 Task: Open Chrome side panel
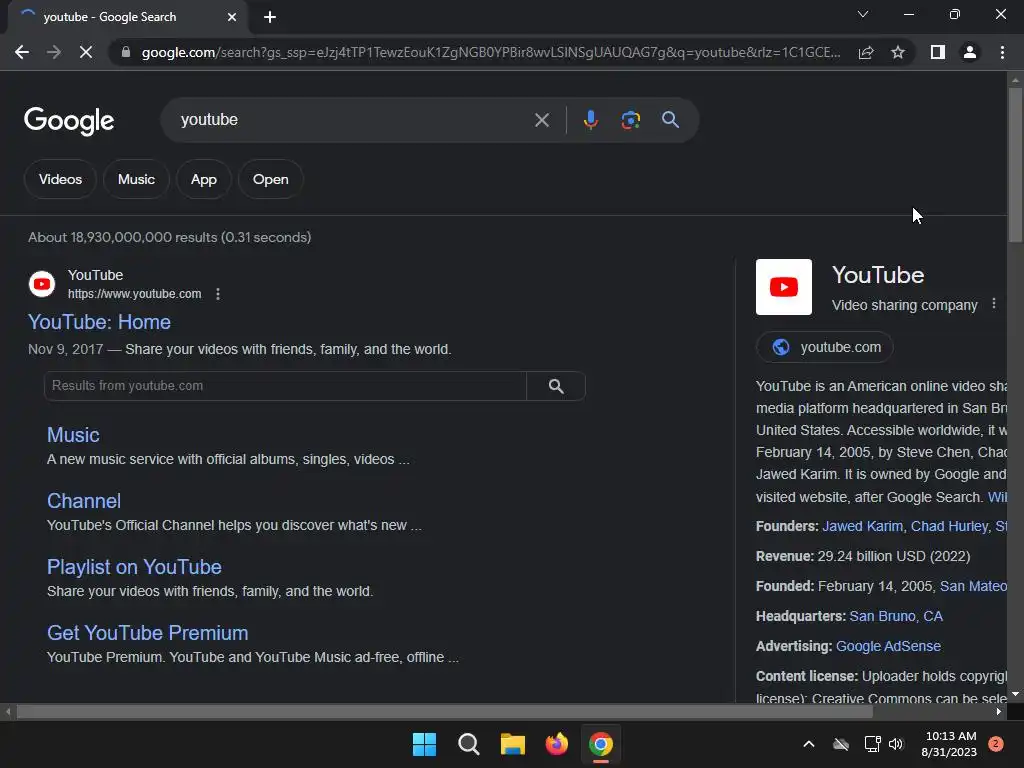[938, 52]
